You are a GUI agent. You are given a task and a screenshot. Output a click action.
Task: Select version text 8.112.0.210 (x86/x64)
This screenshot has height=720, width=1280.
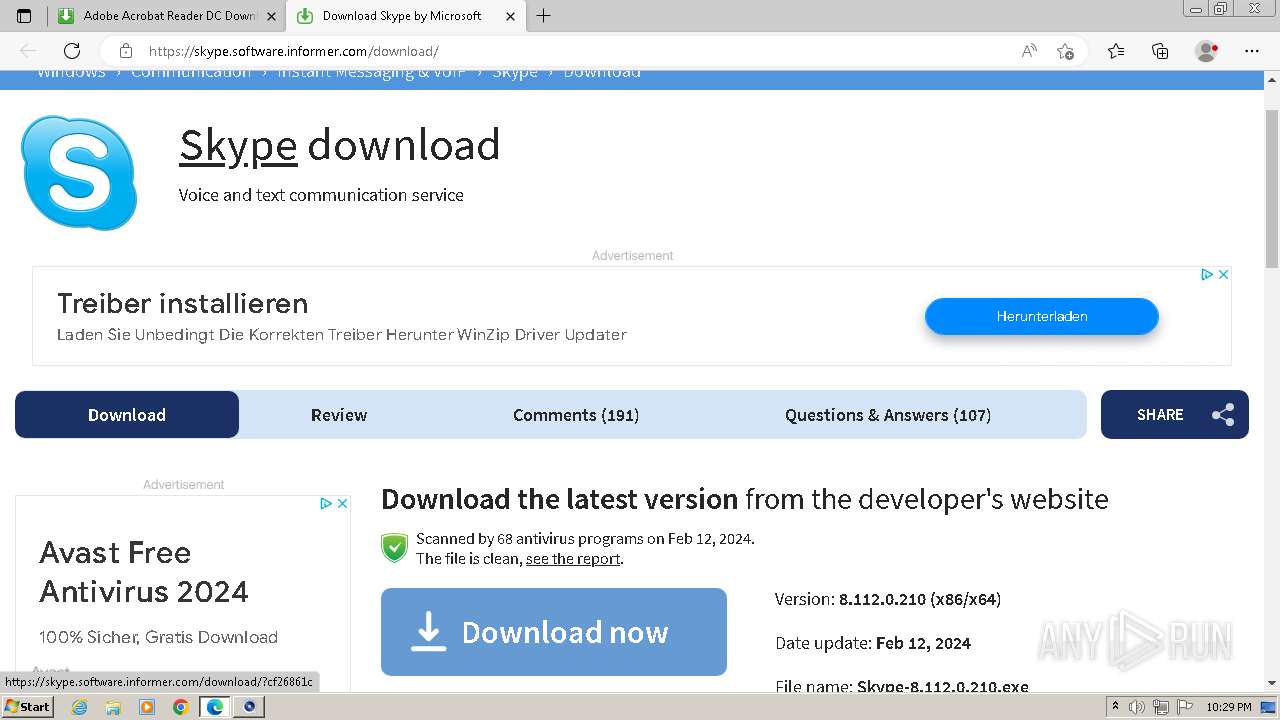pyautogui.click(x=920, y=599)
